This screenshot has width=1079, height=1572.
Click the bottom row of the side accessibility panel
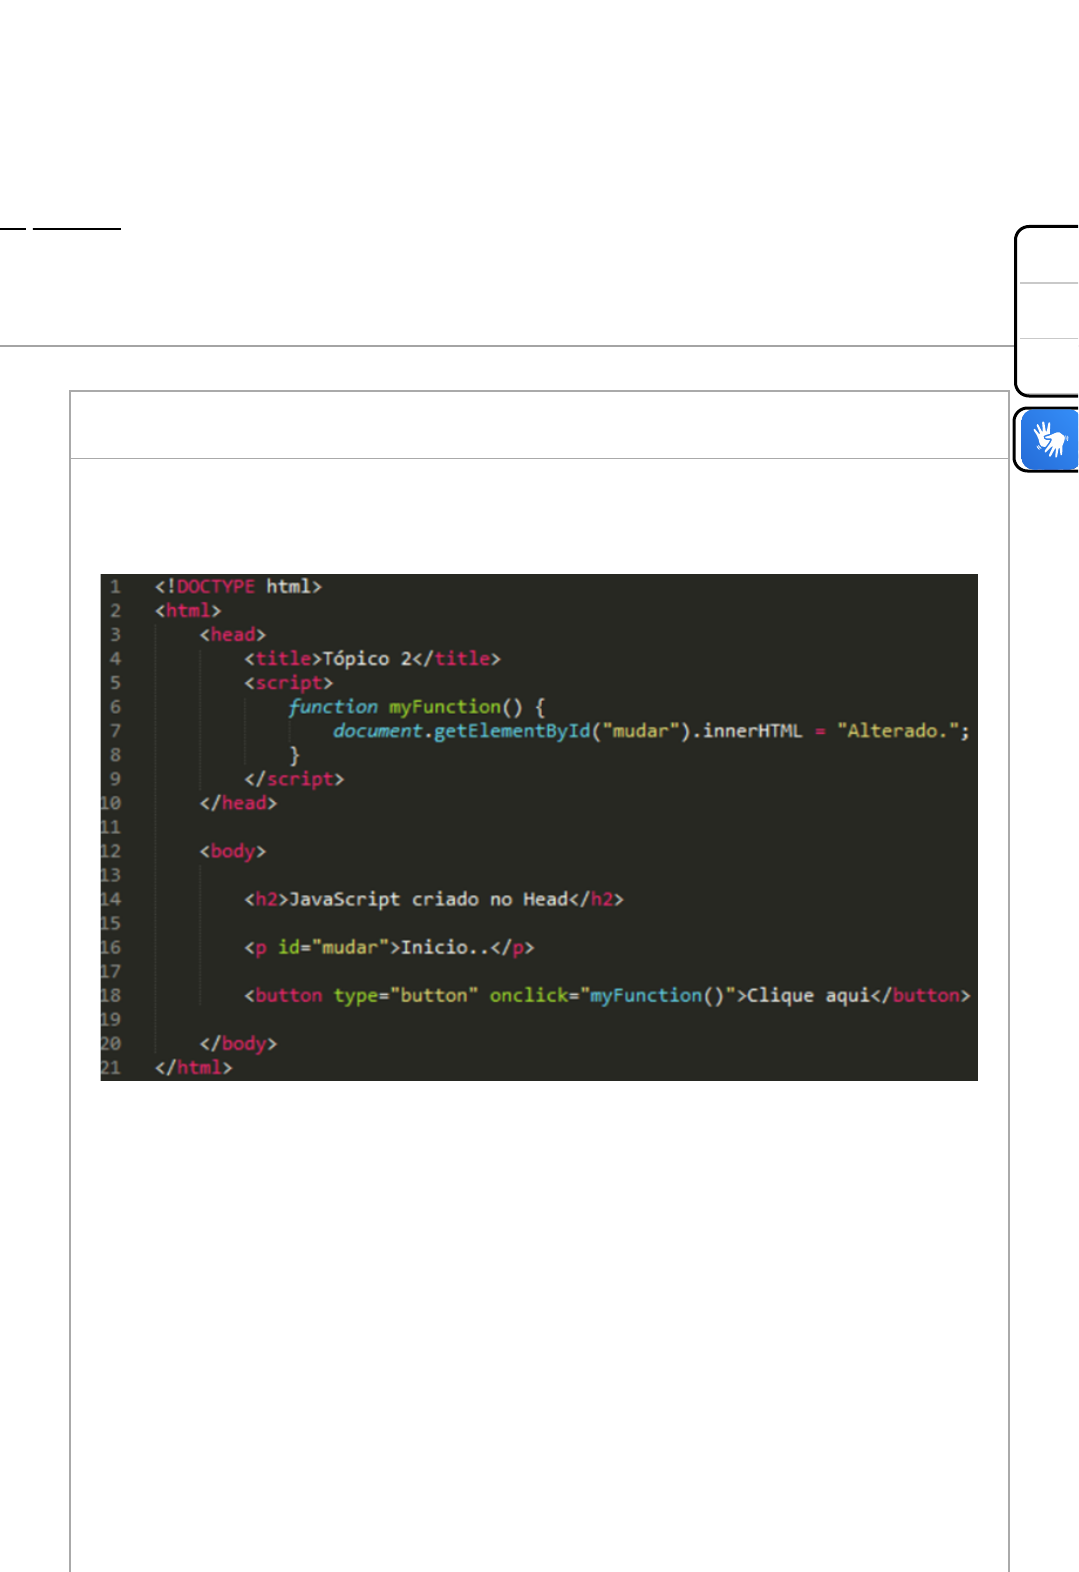pyautogui.click(x=1049, y=365)
